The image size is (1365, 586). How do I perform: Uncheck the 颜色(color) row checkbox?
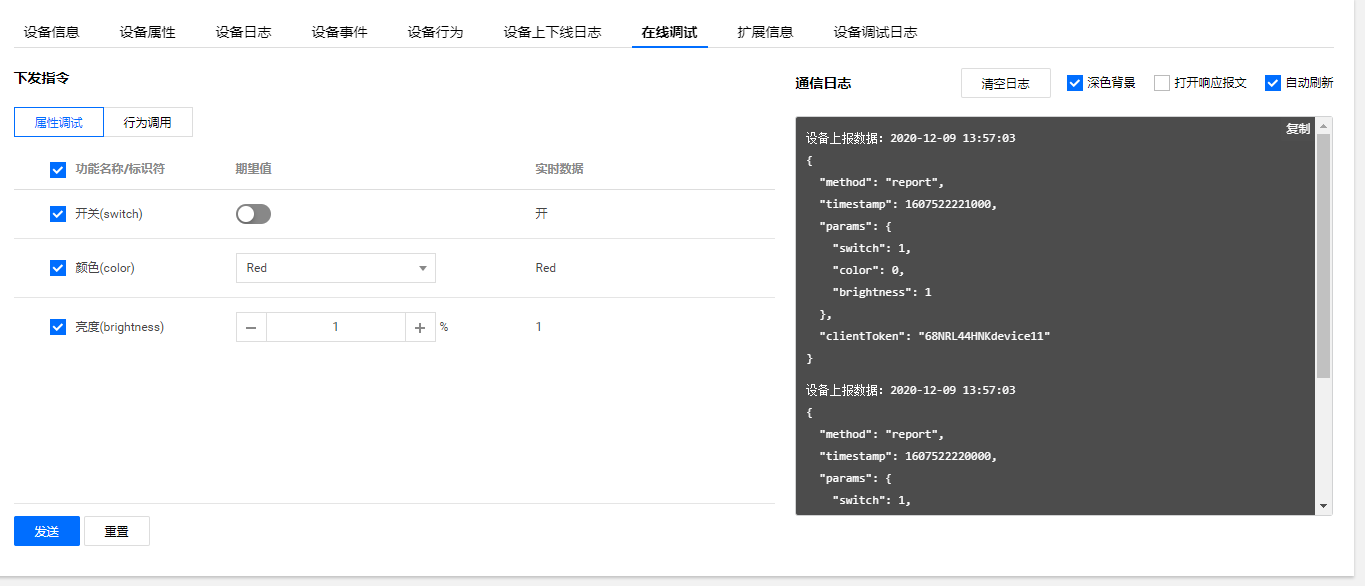pos(58,268)
